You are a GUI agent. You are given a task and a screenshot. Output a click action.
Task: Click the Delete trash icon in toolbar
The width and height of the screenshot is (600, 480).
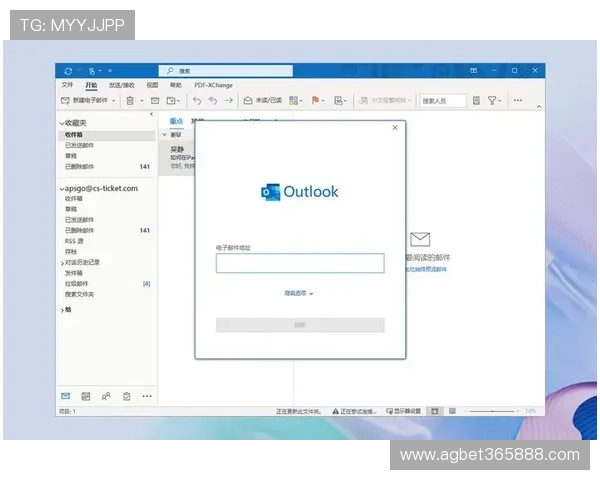(x=130, y=101)
